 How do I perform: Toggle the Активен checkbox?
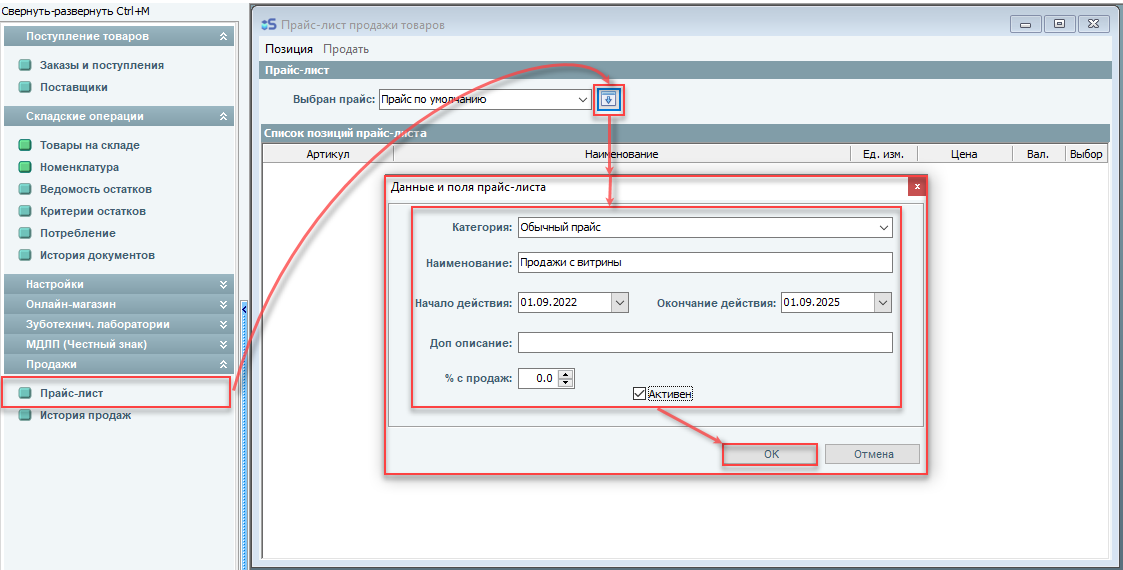click(x=640, y=394)
